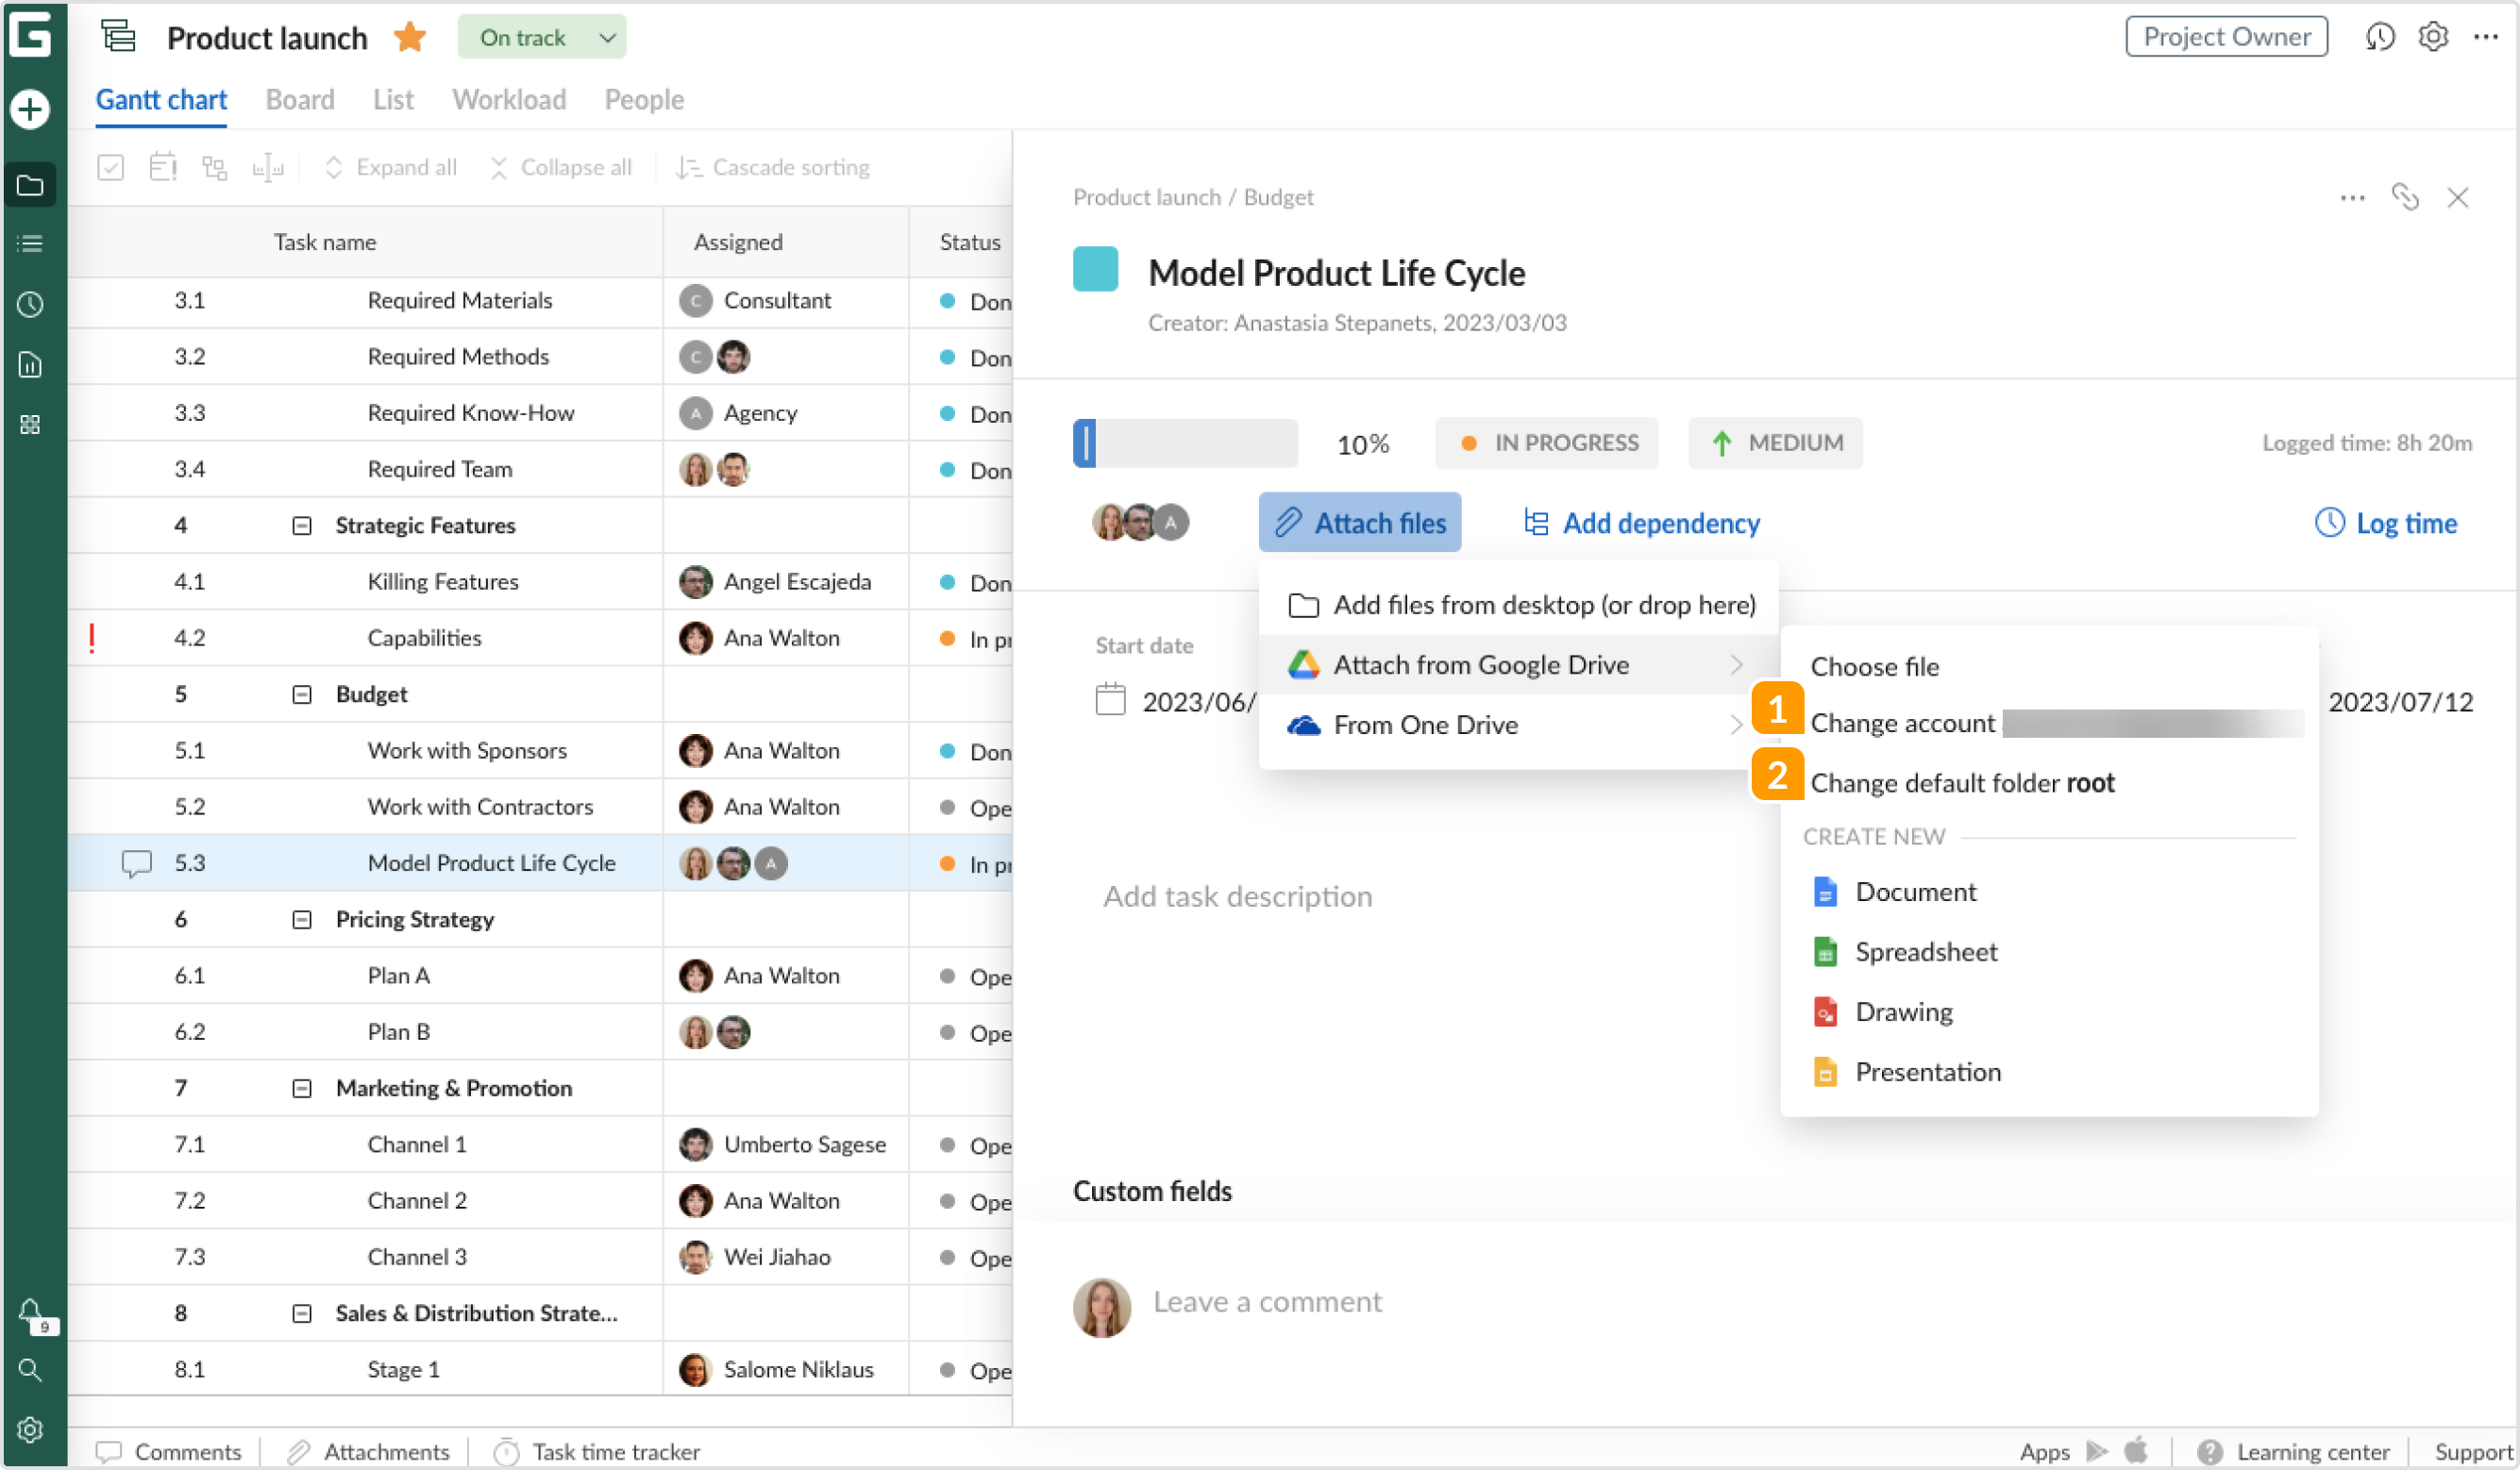The width and height of the screenshot is (2520, 1470).
Task: Switch to the List tab
Action: pos(393,100)
